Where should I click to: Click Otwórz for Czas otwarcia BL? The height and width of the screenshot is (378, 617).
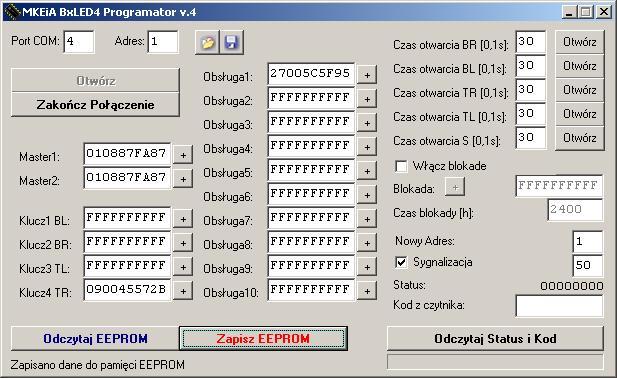(580, 66)
